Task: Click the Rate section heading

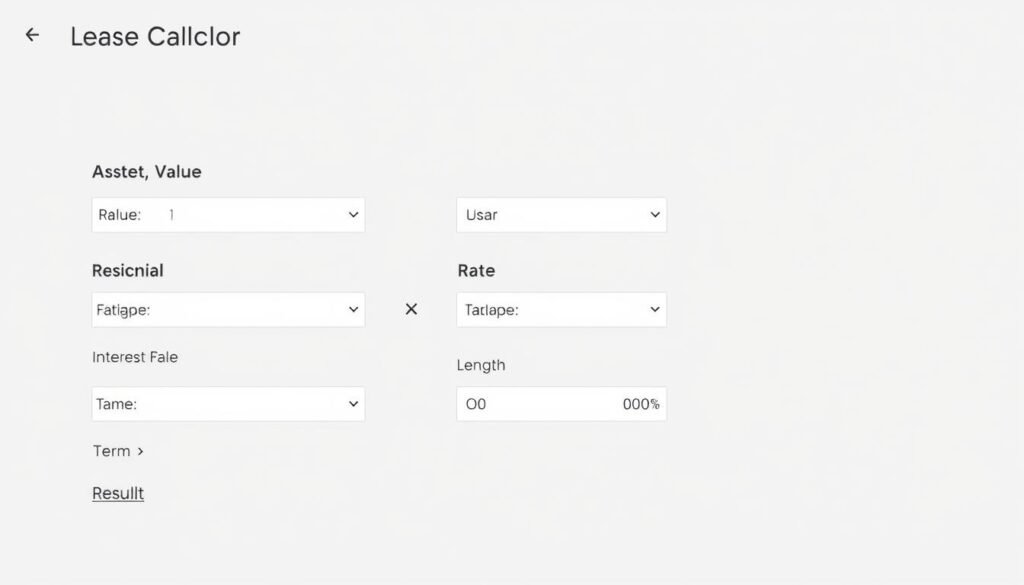Action: click(475, 270)
